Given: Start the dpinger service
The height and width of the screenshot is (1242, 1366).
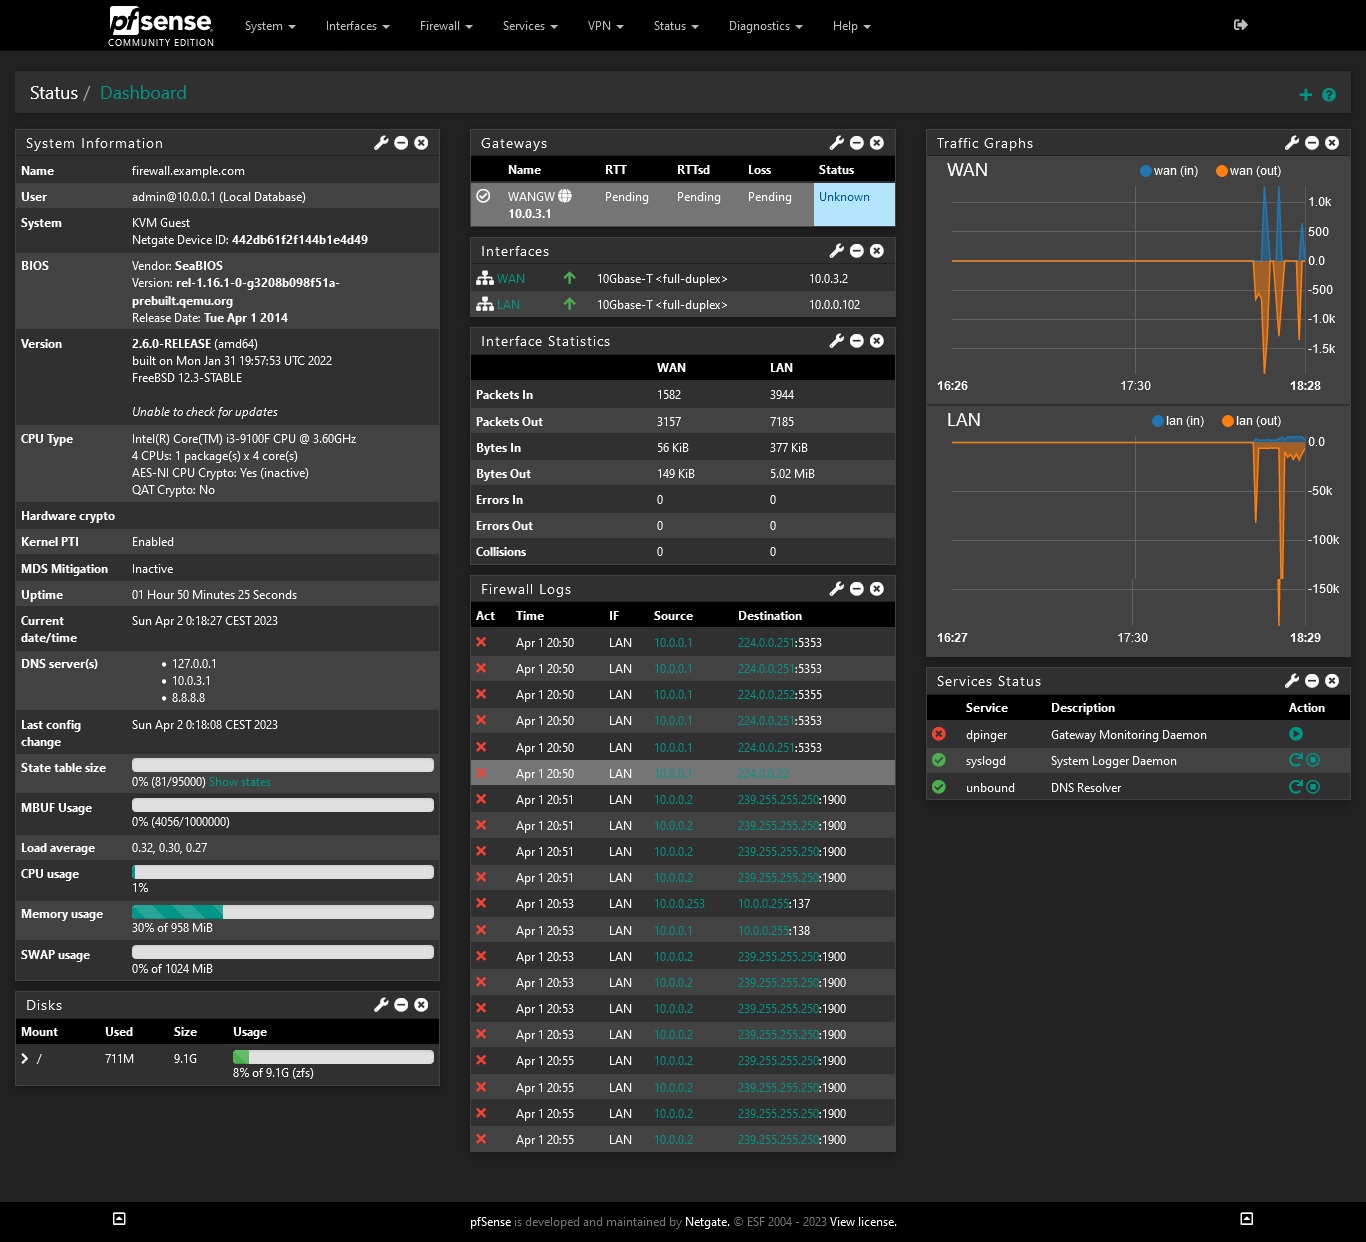Looking at the screenshot, I should (1295, 734).
